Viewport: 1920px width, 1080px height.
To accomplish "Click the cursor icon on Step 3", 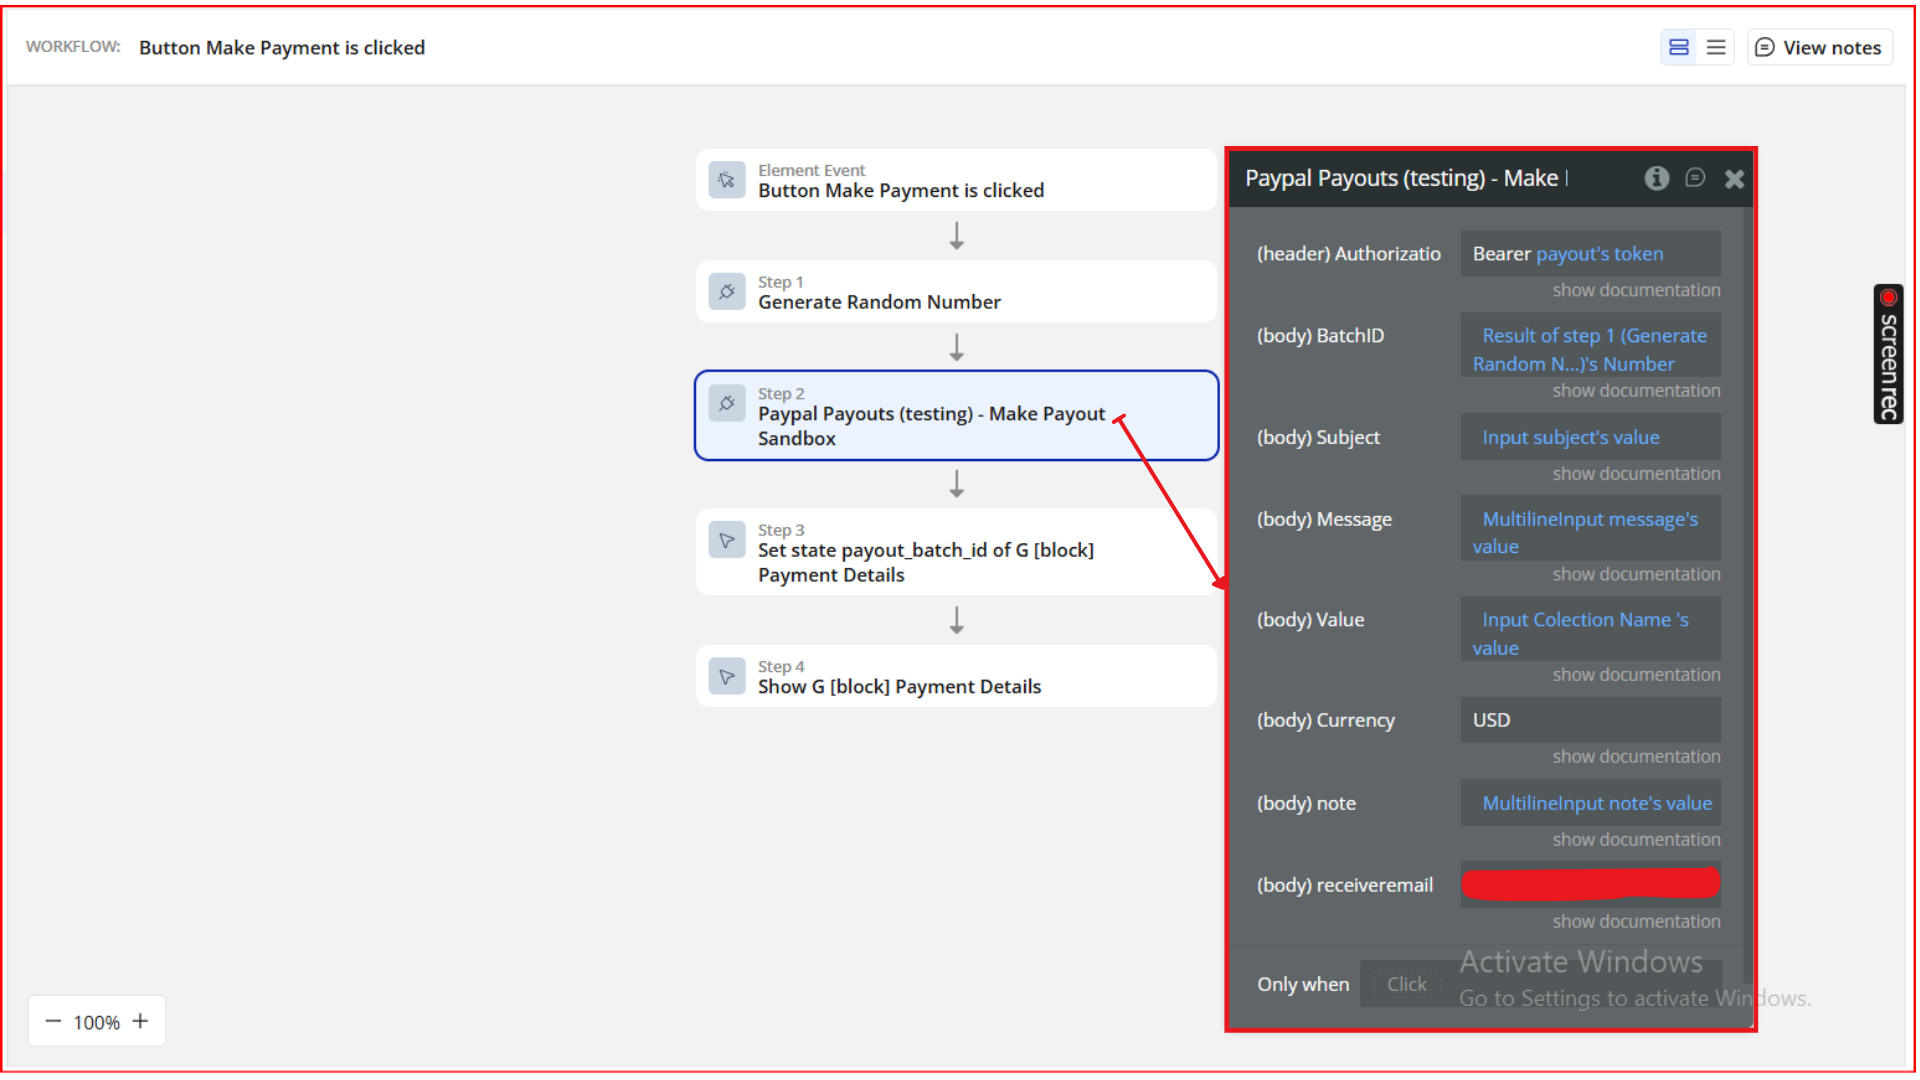I will (x=727, y=540).
